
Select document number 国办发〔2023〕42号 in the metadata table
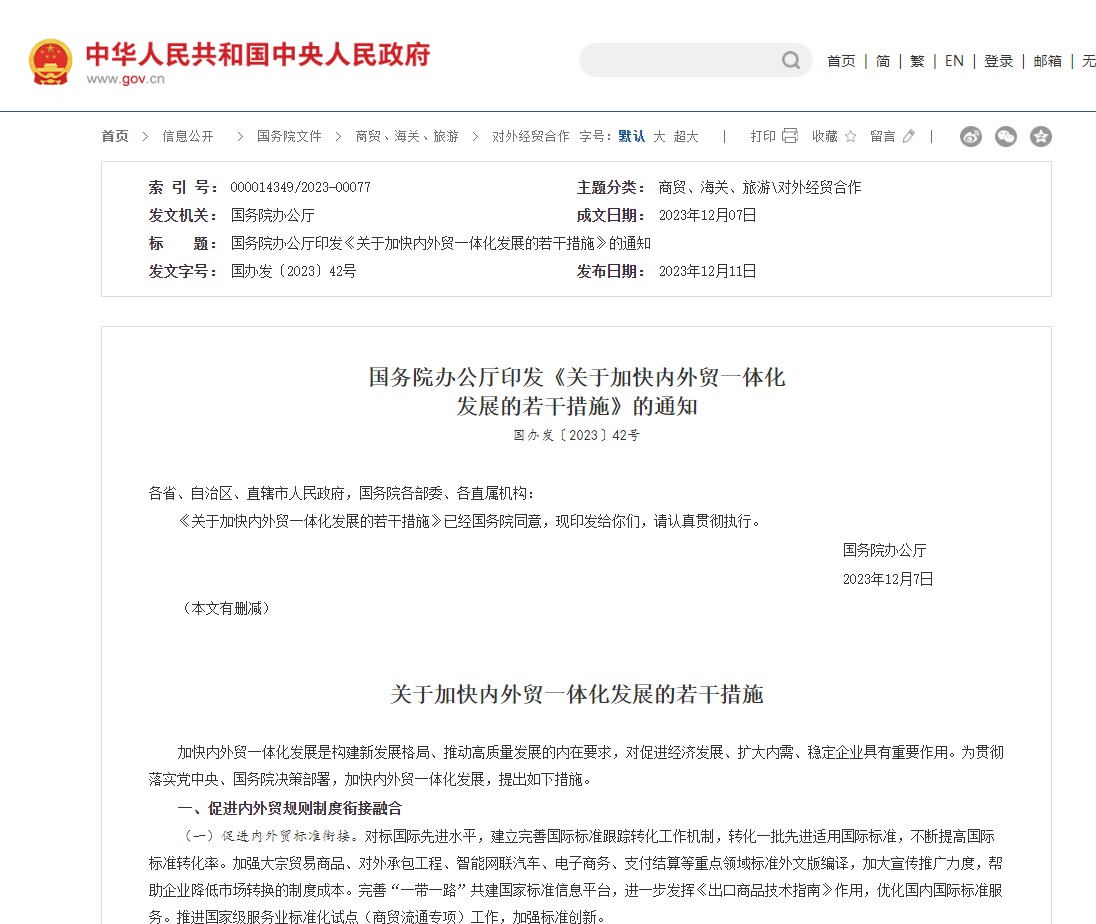click(294, 271)
